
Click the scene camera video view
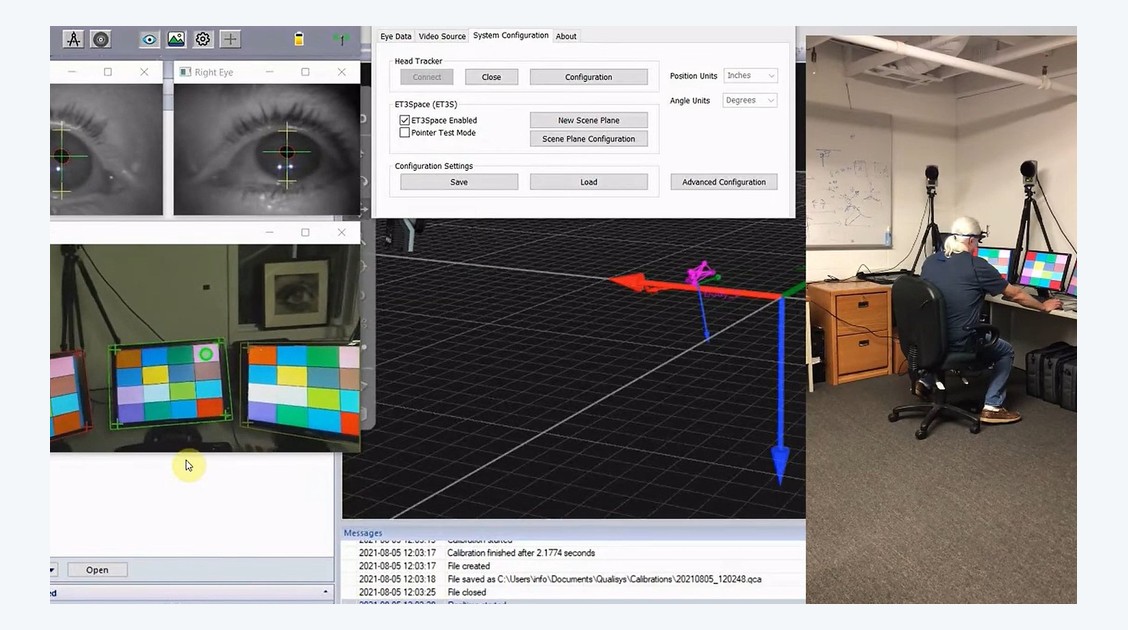205,348
